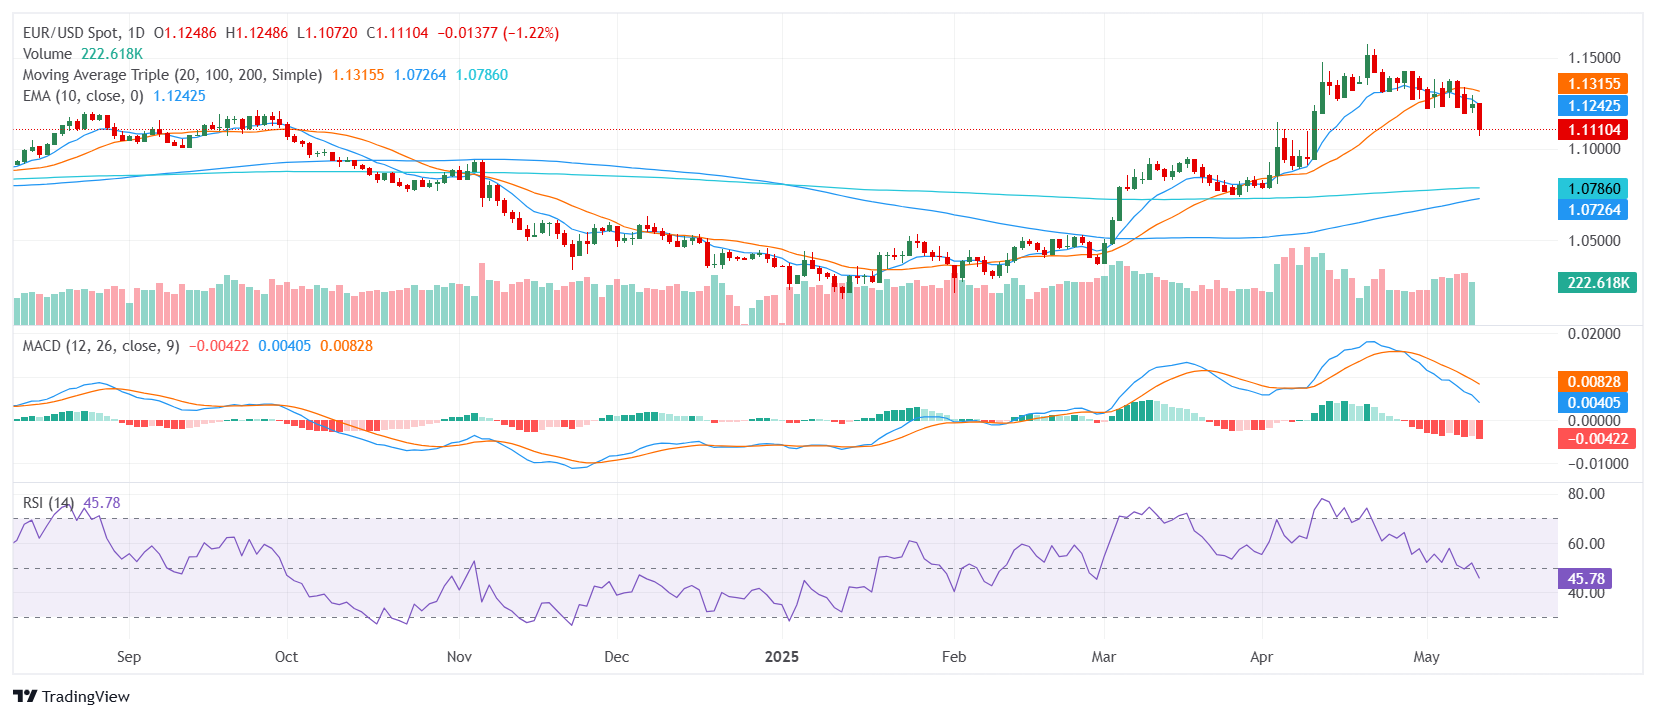Click the Volume indicator legend label
The image size is (1656, 718).
[x=47, y=54]
